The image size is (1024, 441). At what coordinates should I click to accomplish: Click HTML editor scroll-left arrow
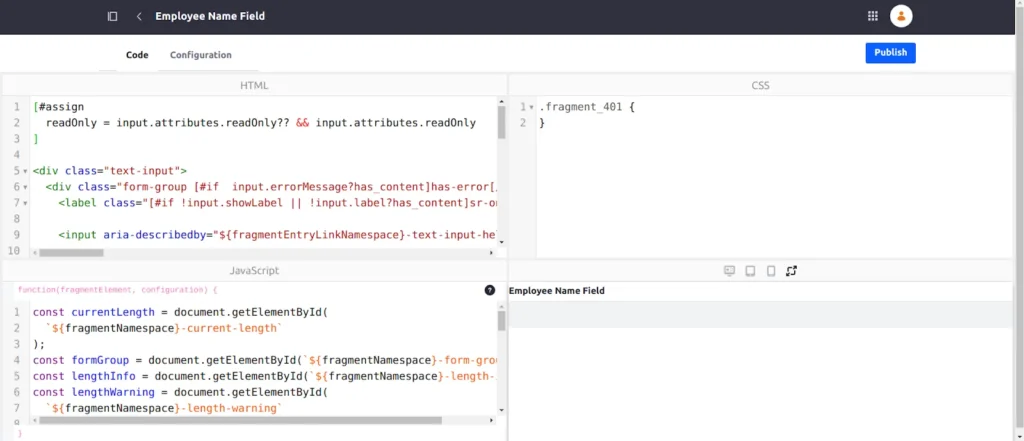[x=35, y=252]
